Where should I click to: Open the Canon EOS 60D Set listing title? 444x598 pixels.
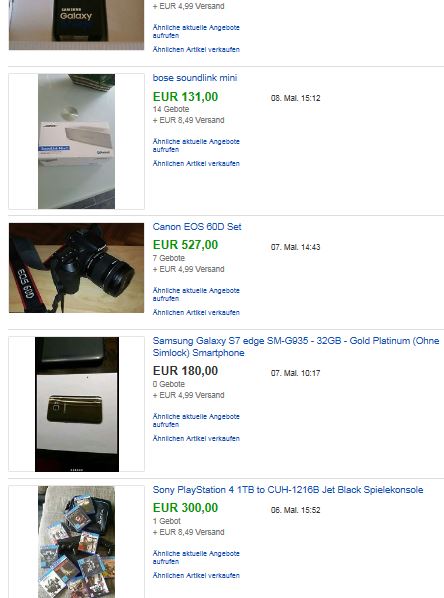click(x=197, y=227)
